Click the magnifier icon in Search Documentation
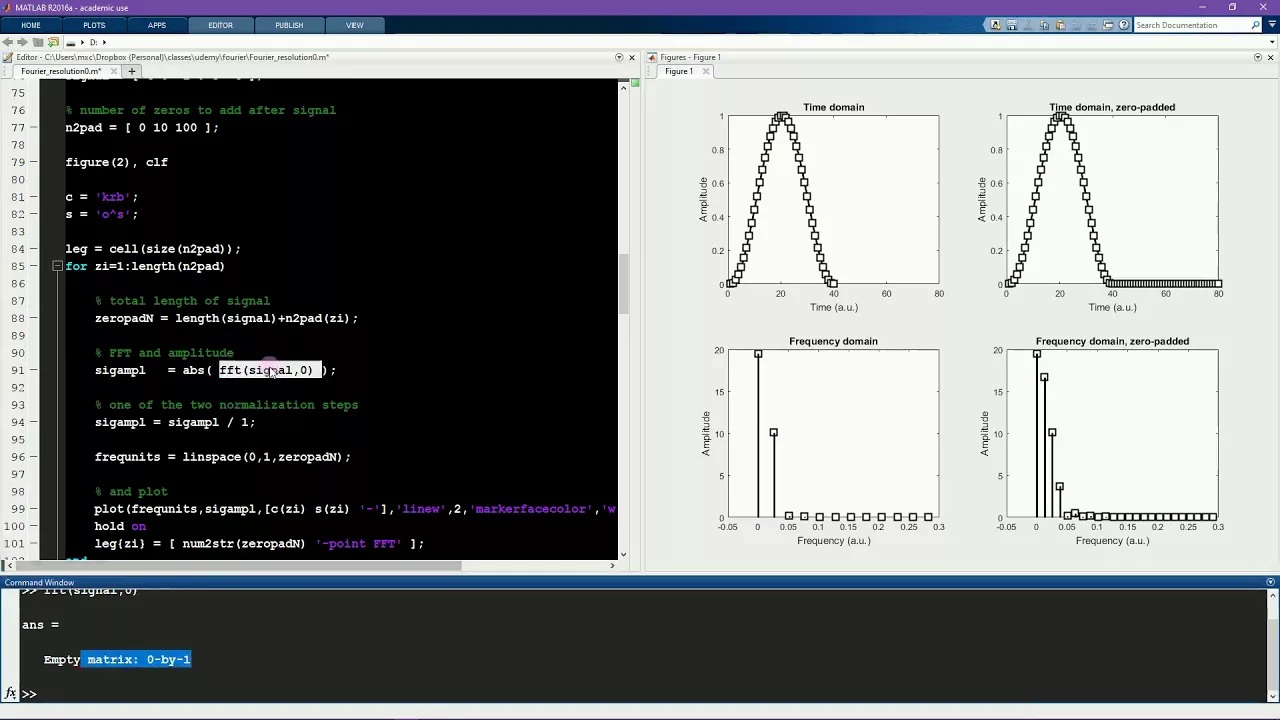The image size is (1280, 720). tap(1256, 25)
